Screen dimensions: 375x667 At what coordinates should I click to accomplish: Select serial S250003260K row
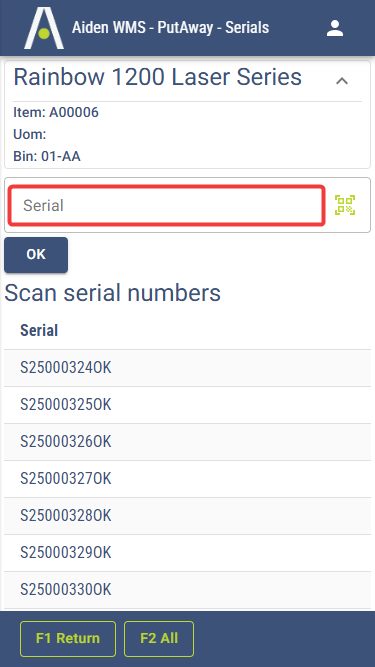(x=188, y=442)
